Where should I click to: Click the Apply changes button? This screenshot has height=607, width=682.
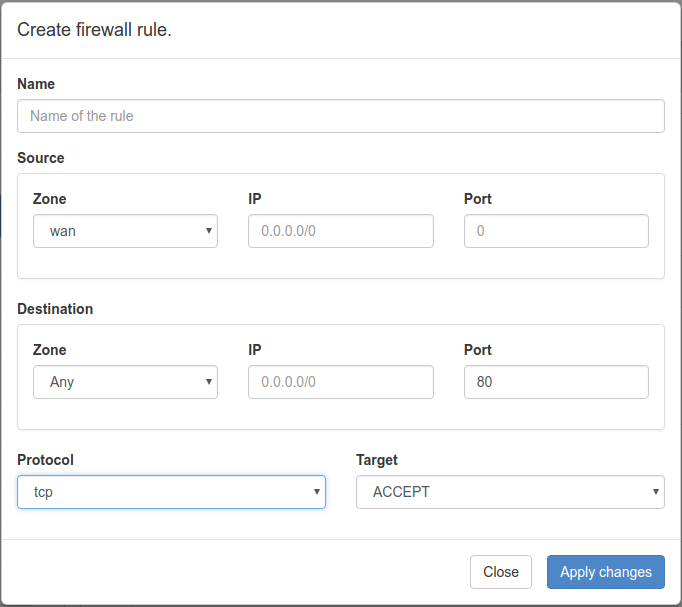[x=605, y=572]
